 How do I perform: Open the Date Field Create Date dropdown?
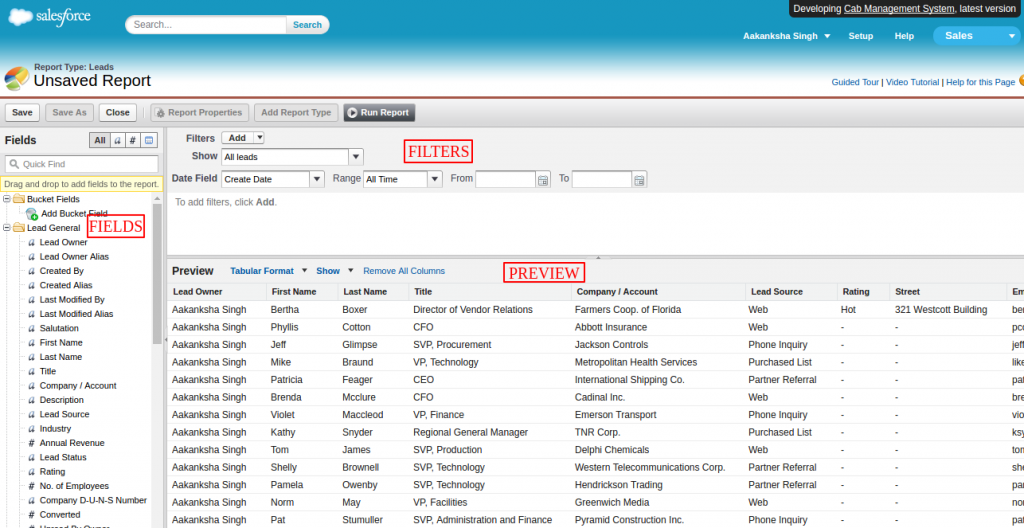pos(317,179)
